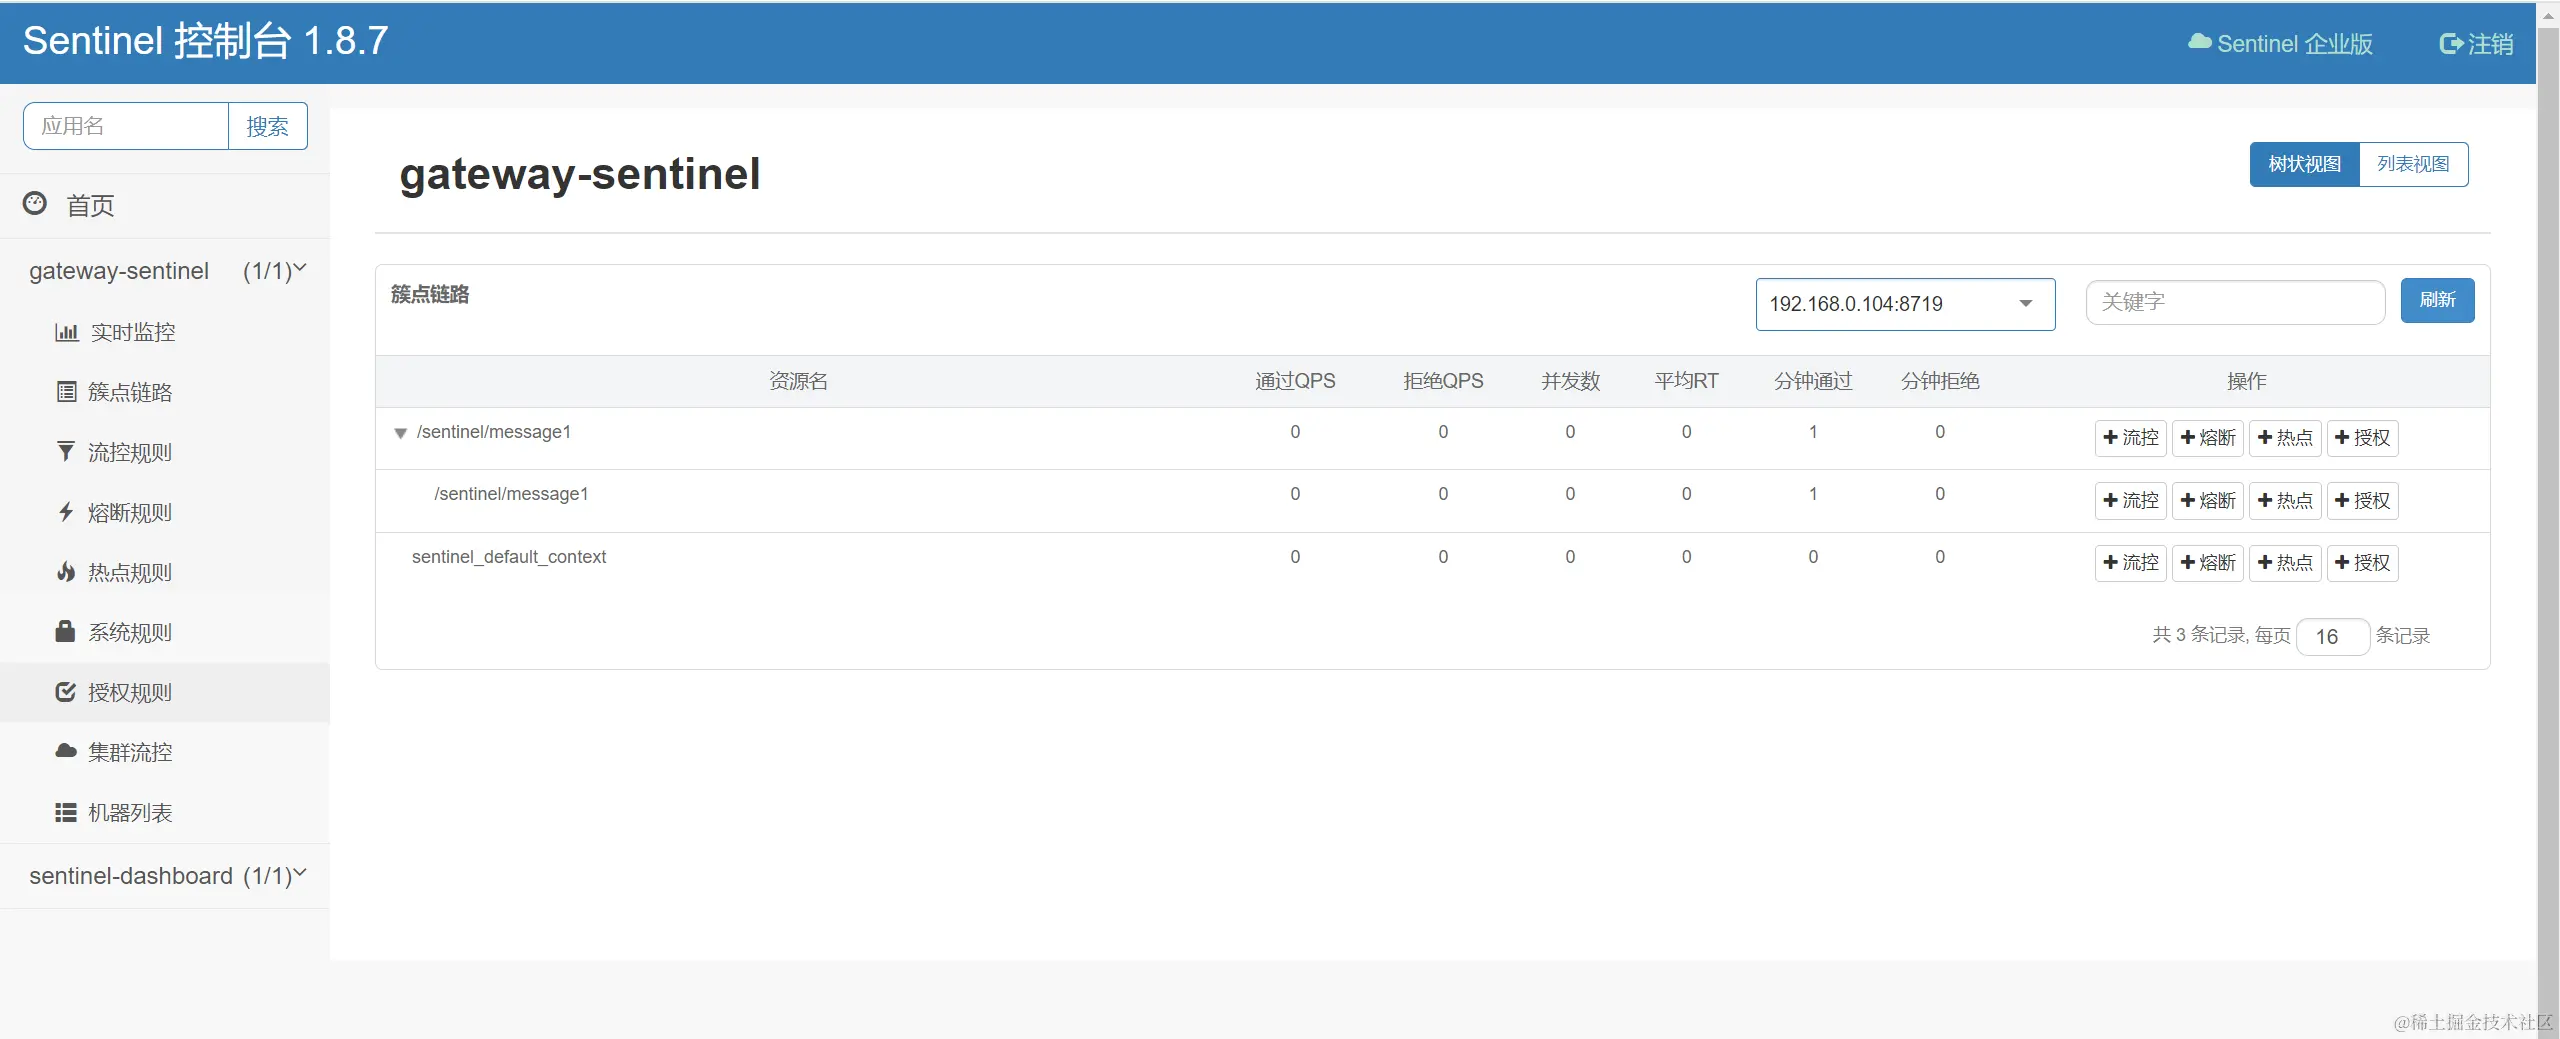This screenshot has height=1039, width=2560.
Task: Switch to 列表视图 list view
Action: (2413, 164)
